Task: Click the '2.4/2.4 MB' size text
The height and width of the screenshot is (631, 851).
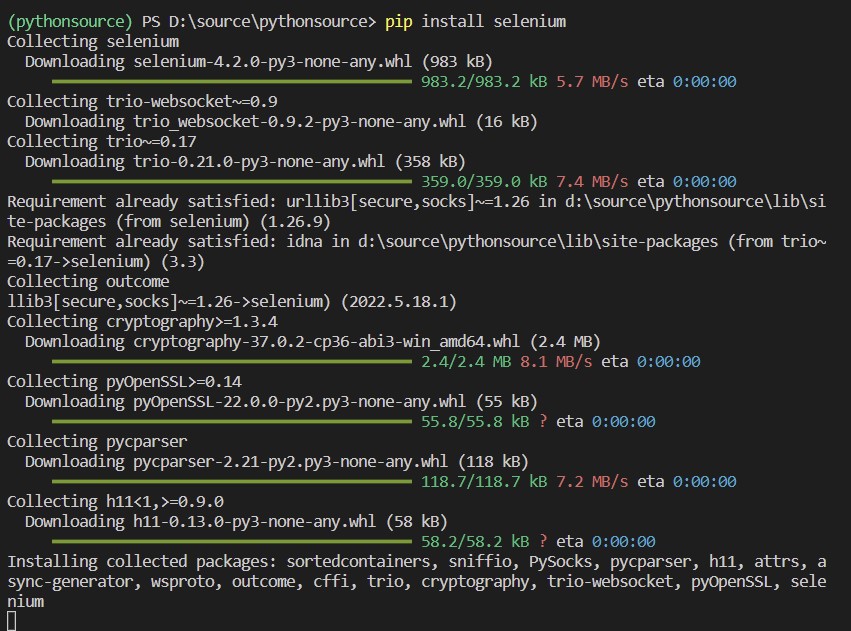Action: [x=466, y=362]
